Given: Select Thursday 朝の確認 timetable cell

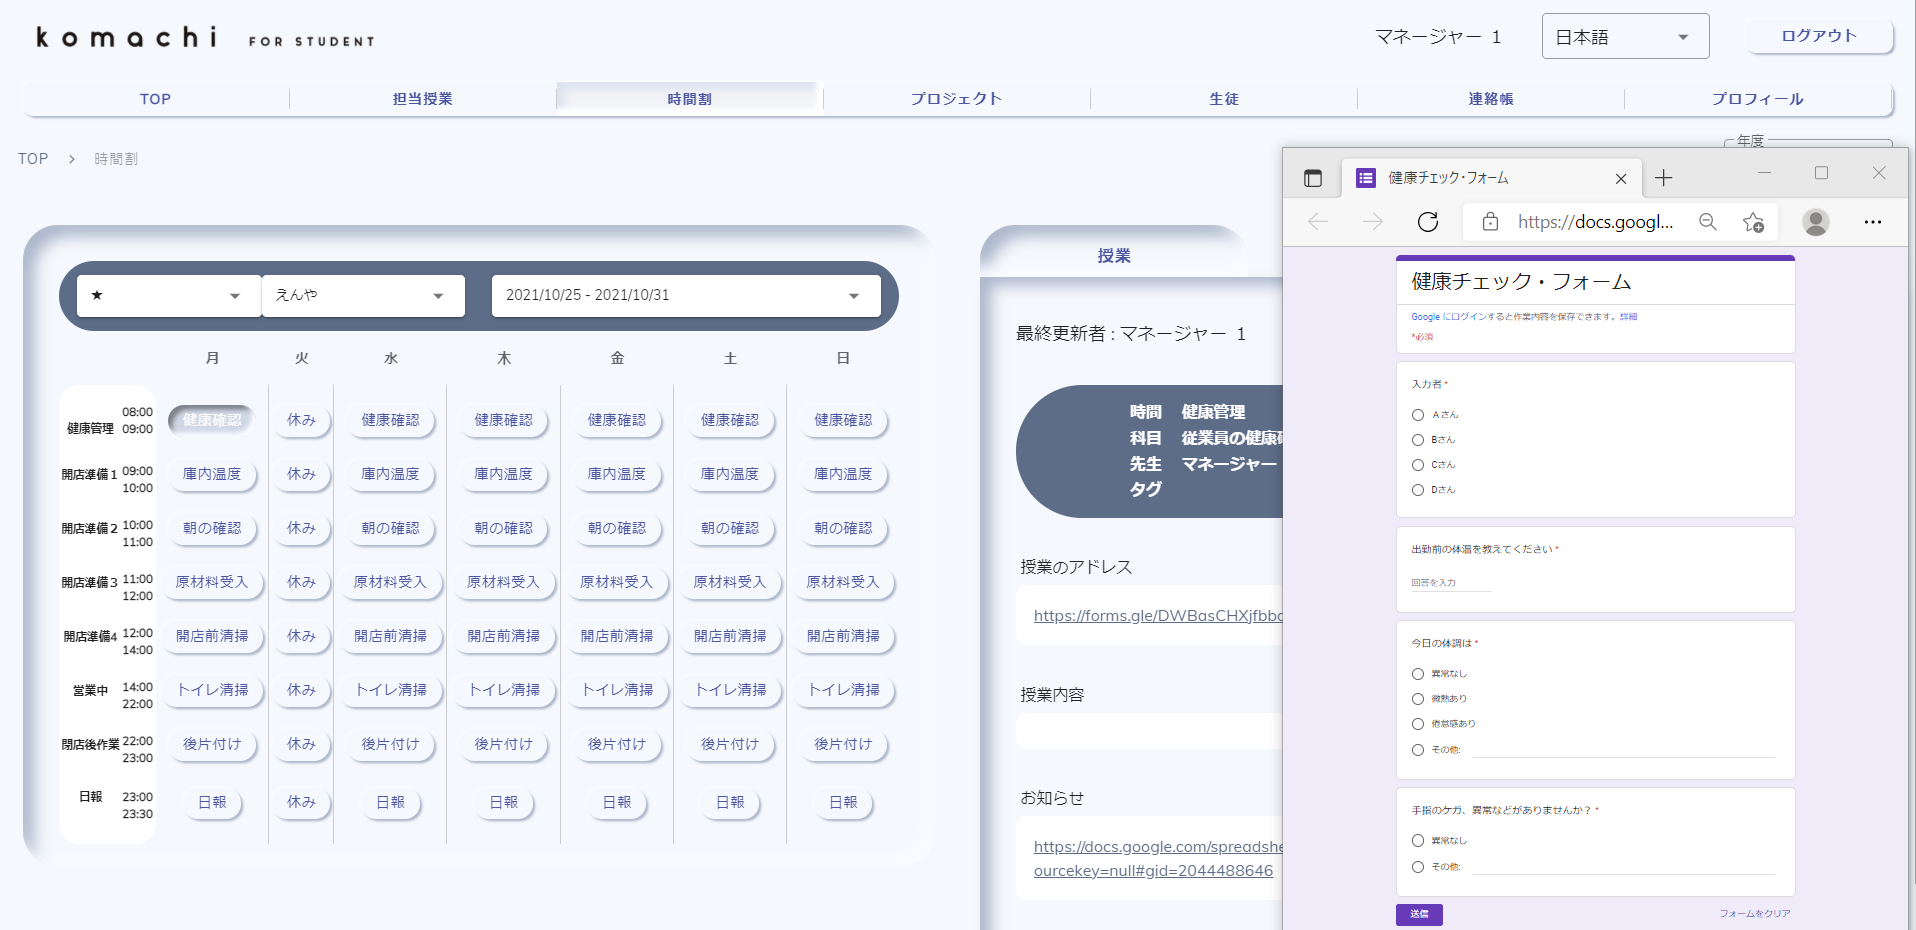Looking at the screenshot, I should tap(504, 528).
